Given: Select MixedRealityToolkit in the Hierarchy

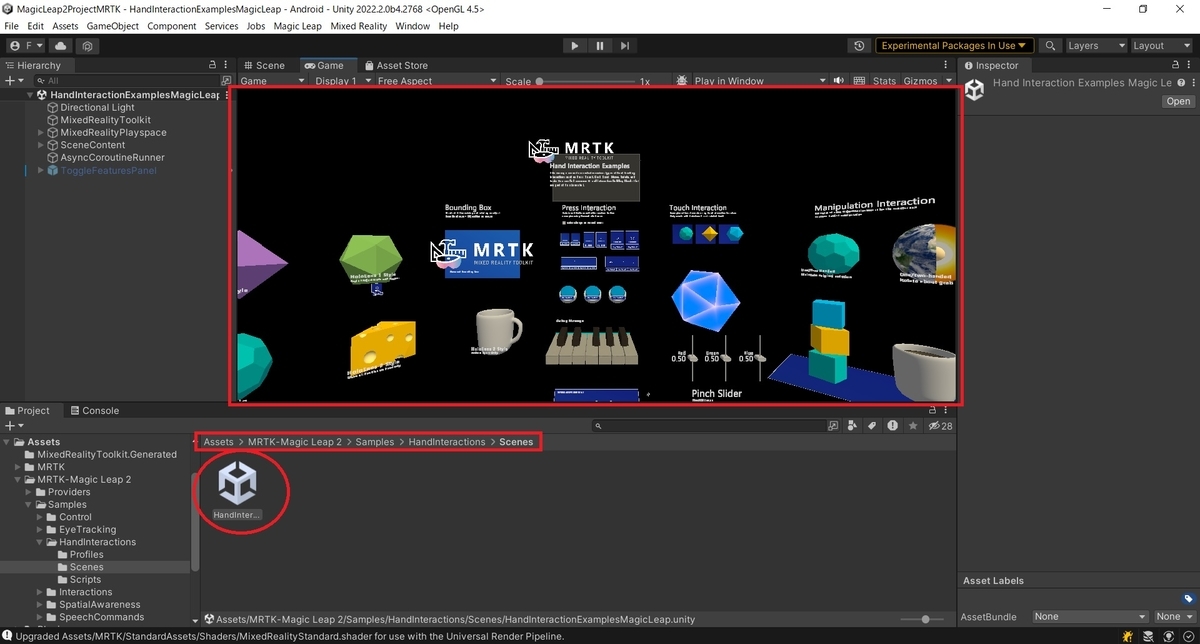Looking at the screenshot, I should click(105, 120).
